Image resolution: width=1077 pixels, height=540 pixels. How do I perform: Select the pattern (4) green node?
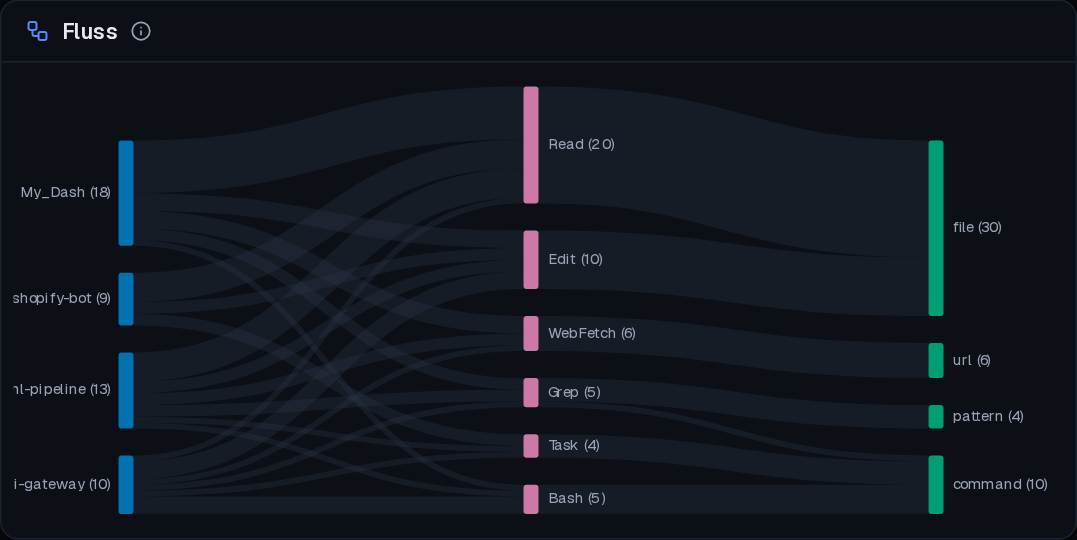pyautogui.click(x=936, y=417)
